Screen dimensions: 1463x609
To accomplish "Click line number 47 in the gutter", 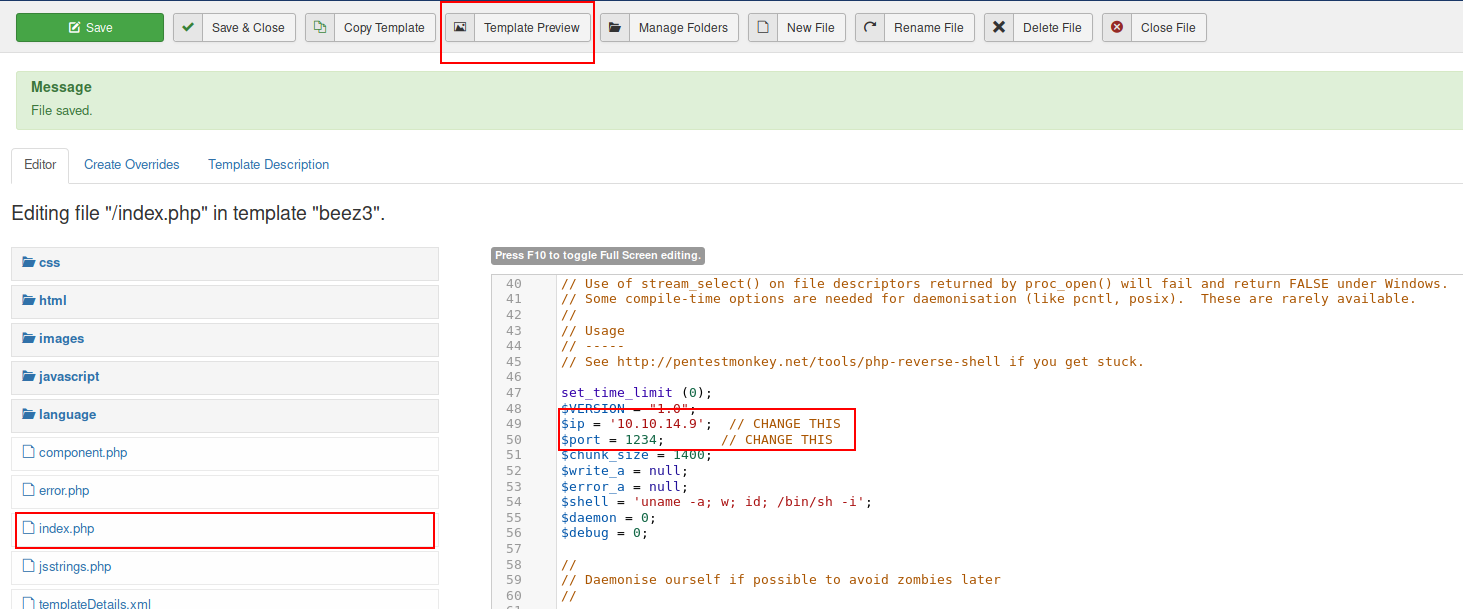I will [514, 393].
